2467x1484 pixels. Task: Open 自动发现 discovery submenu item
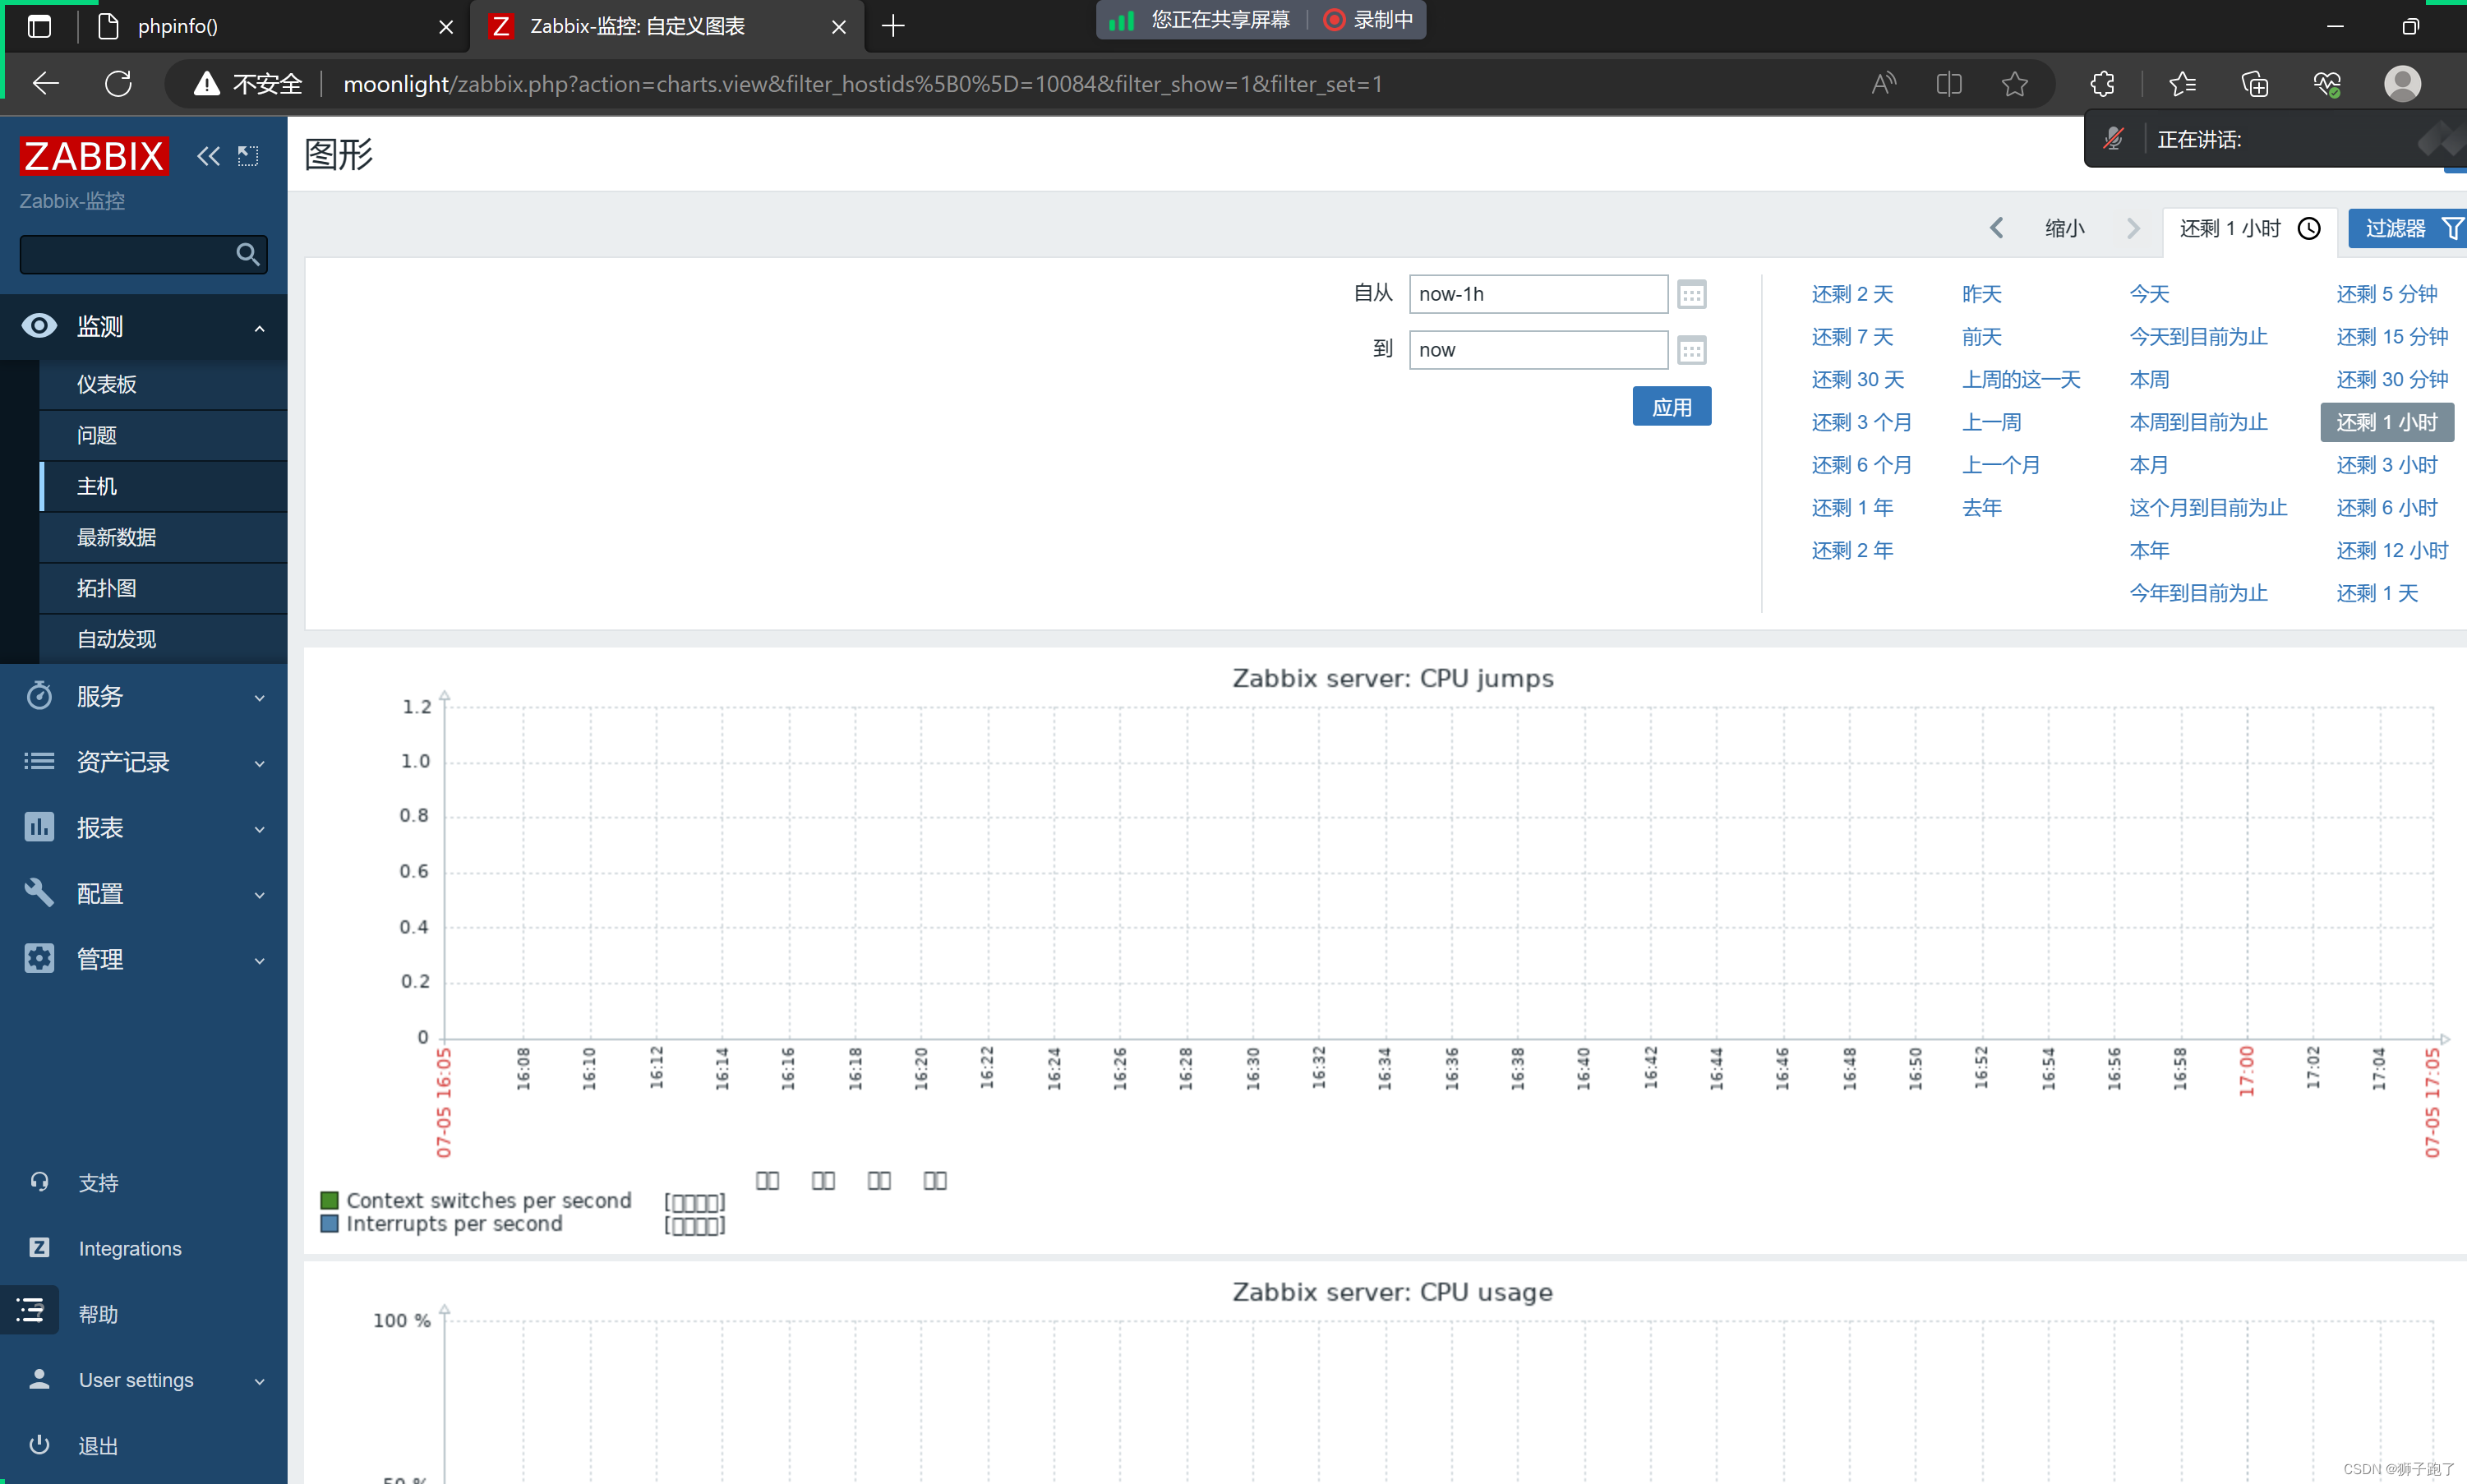pyautogui.click(x=164, y=639)
